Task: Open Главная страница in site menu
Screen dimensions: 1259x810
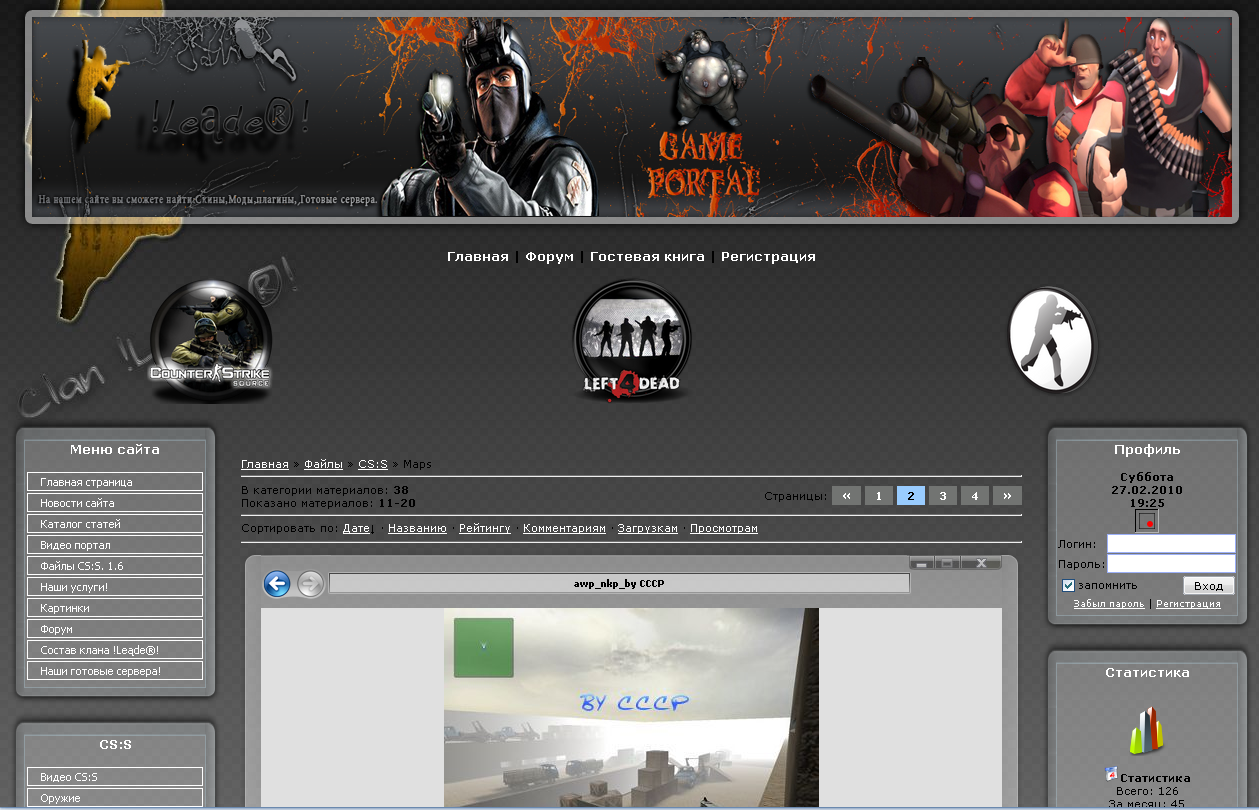Action: click(115, 482)
